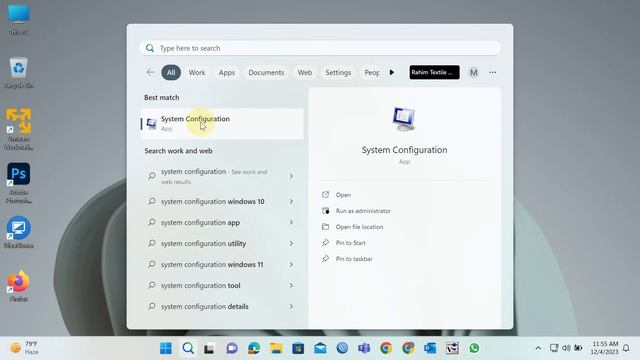640x360 pixels.
Task: Select the All filter tab
Action: [171, 72]
